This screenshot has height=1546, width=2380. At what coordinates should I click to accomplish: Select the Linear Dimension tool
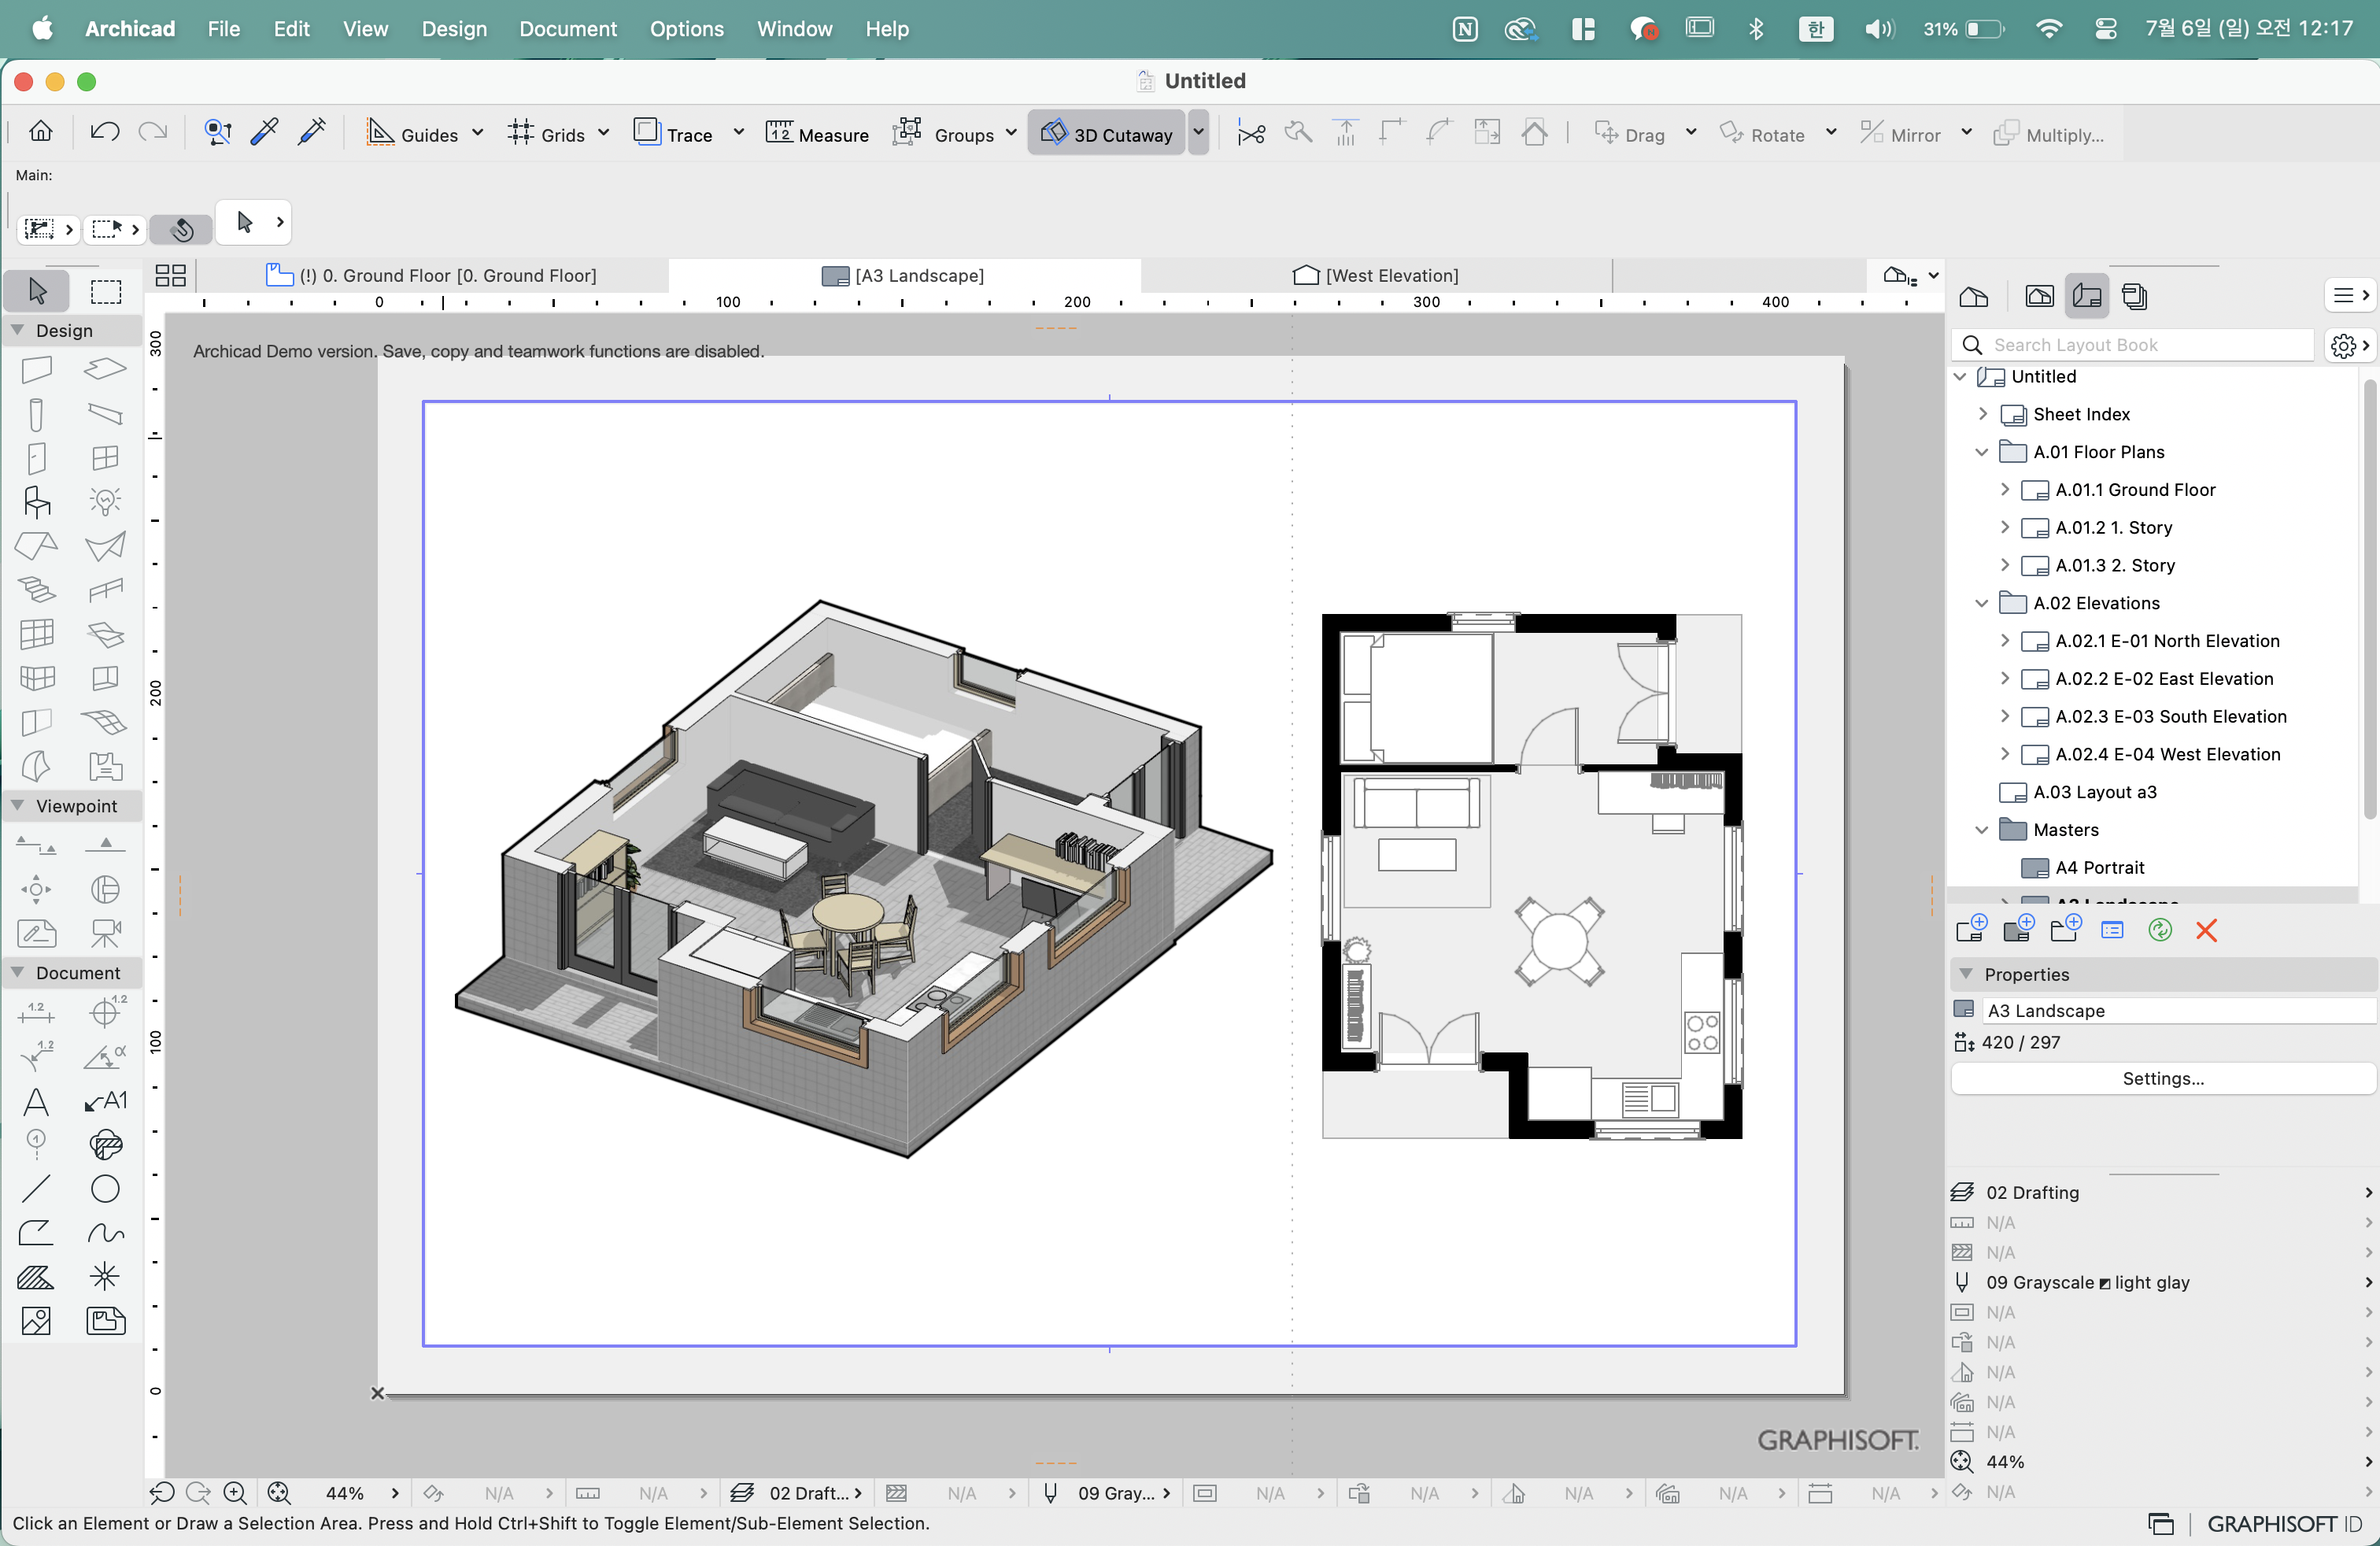pos(37,1013)
